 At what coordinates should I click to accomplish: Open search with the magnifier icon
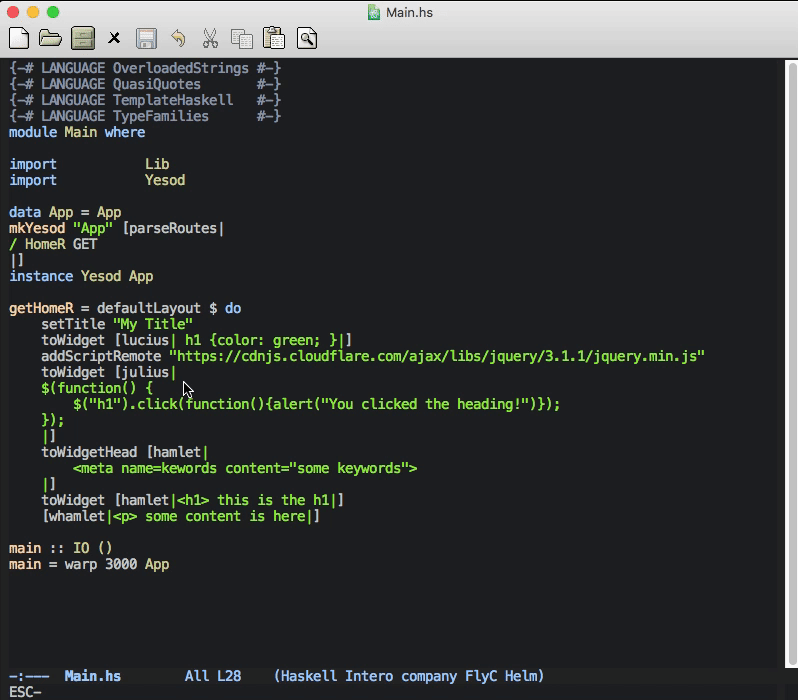[307, 39]
